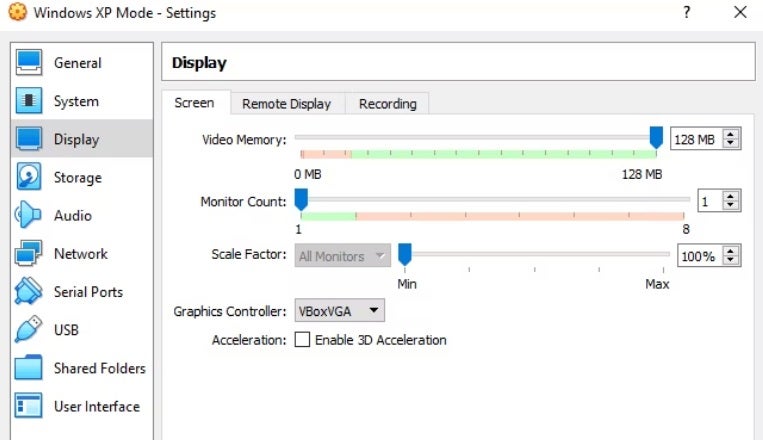Click the Video Memory label

pyautogui.click(x=244, y=140)
